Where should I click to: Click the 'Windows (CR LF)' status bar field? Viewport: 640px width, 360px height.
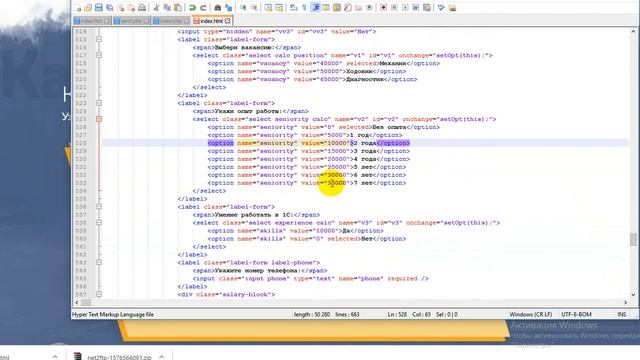tap(531, 314)
